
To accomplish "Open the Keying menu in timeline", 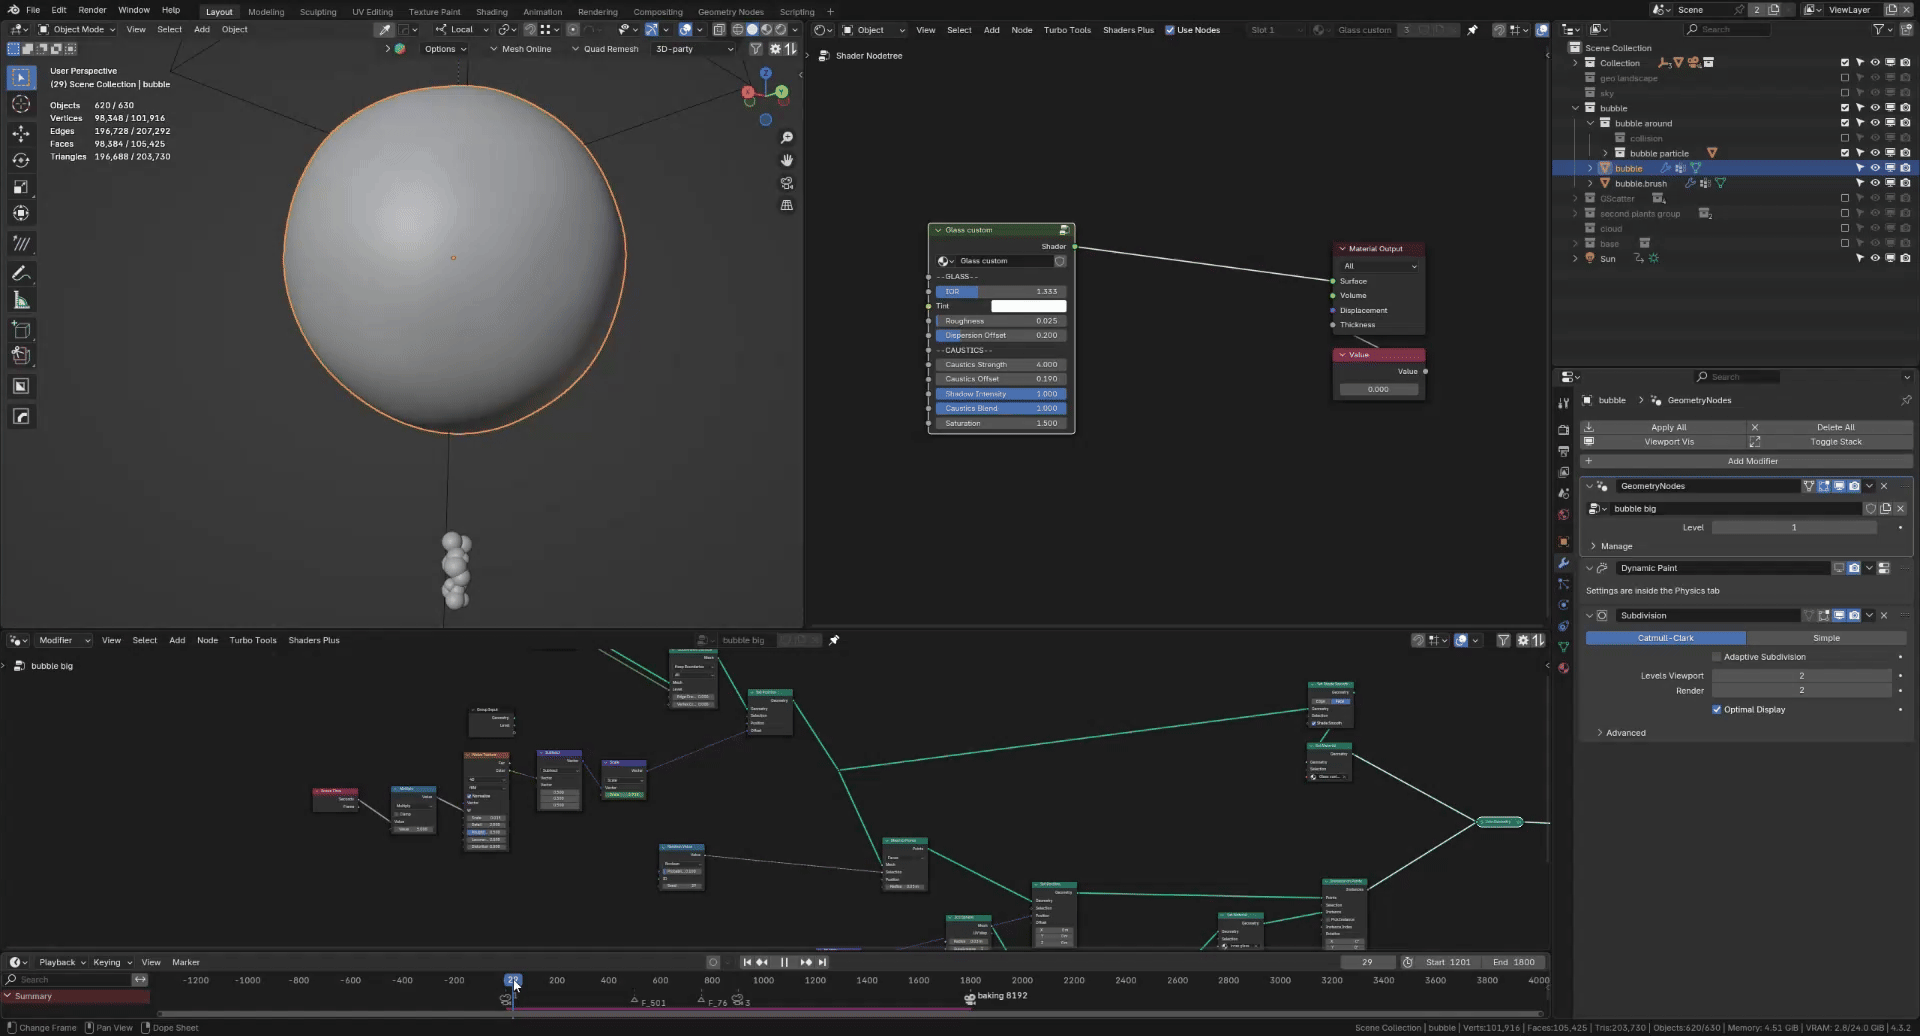I will 110,962.
